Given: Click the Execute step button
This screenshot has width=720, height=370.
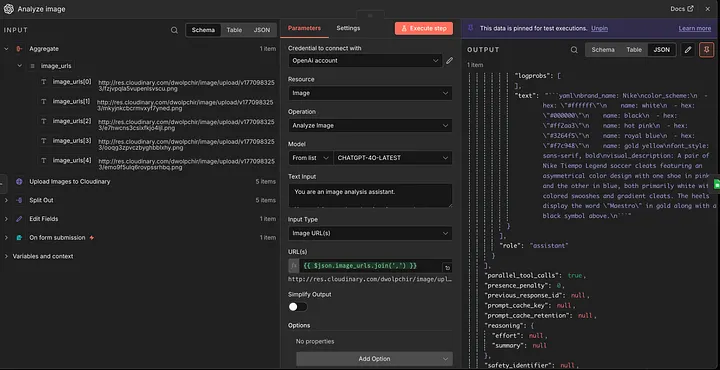Looking at the screenshot, I should click(424, 28).
